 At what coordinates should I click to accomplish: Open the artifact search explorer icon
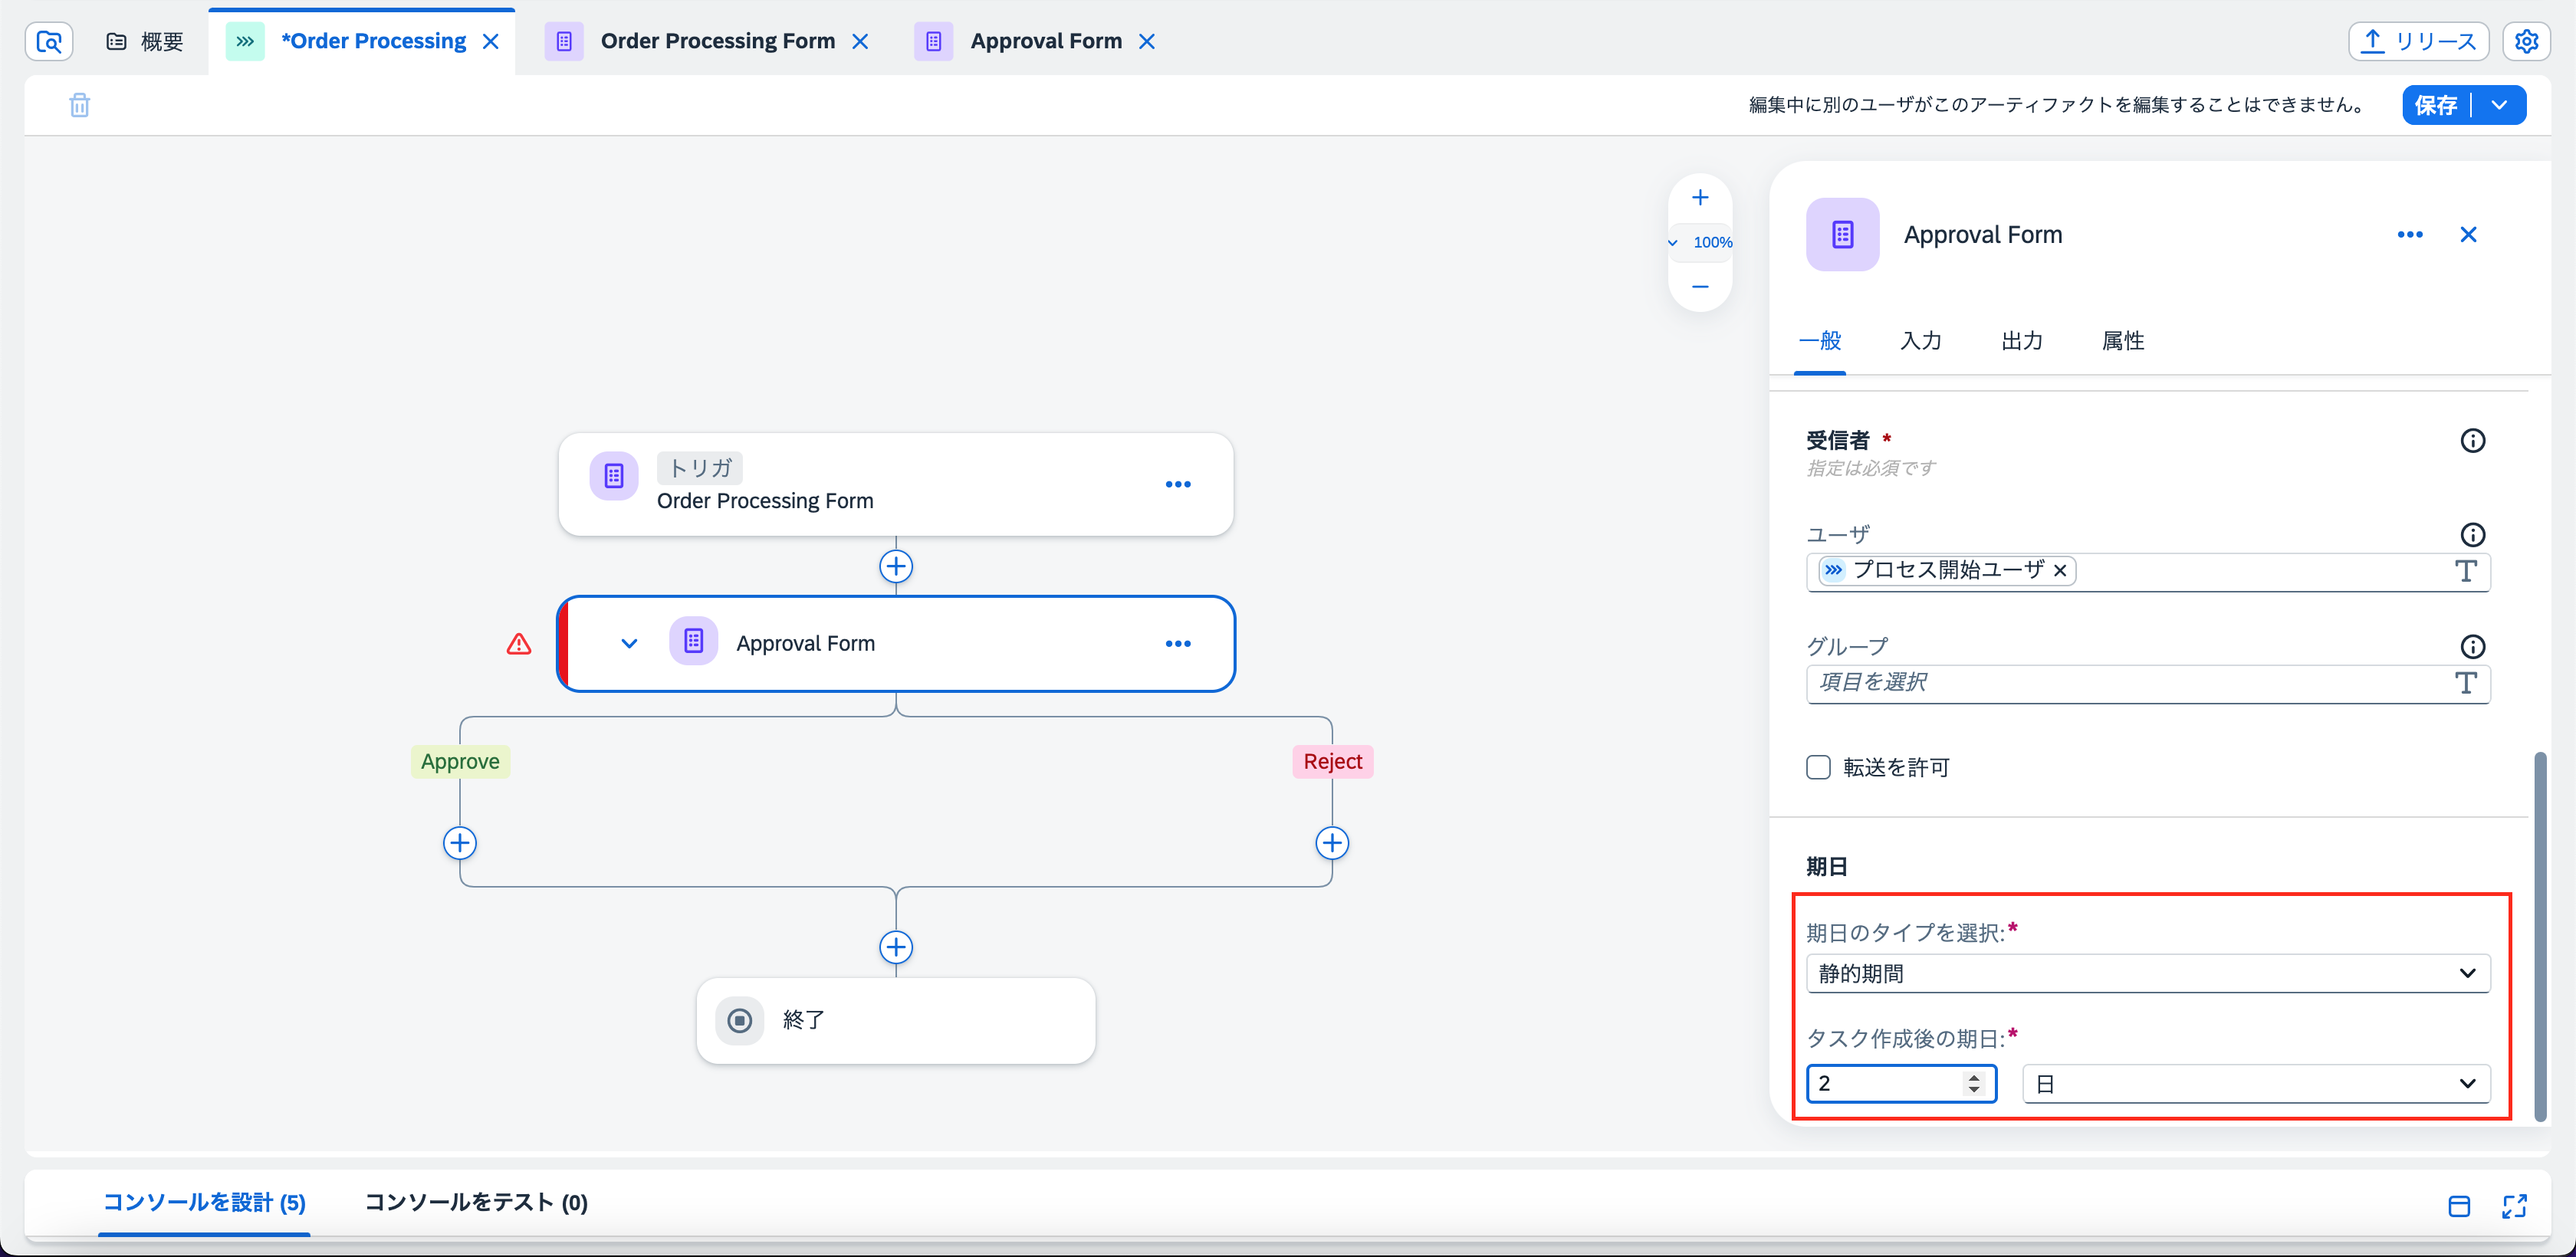coord(48,41)
